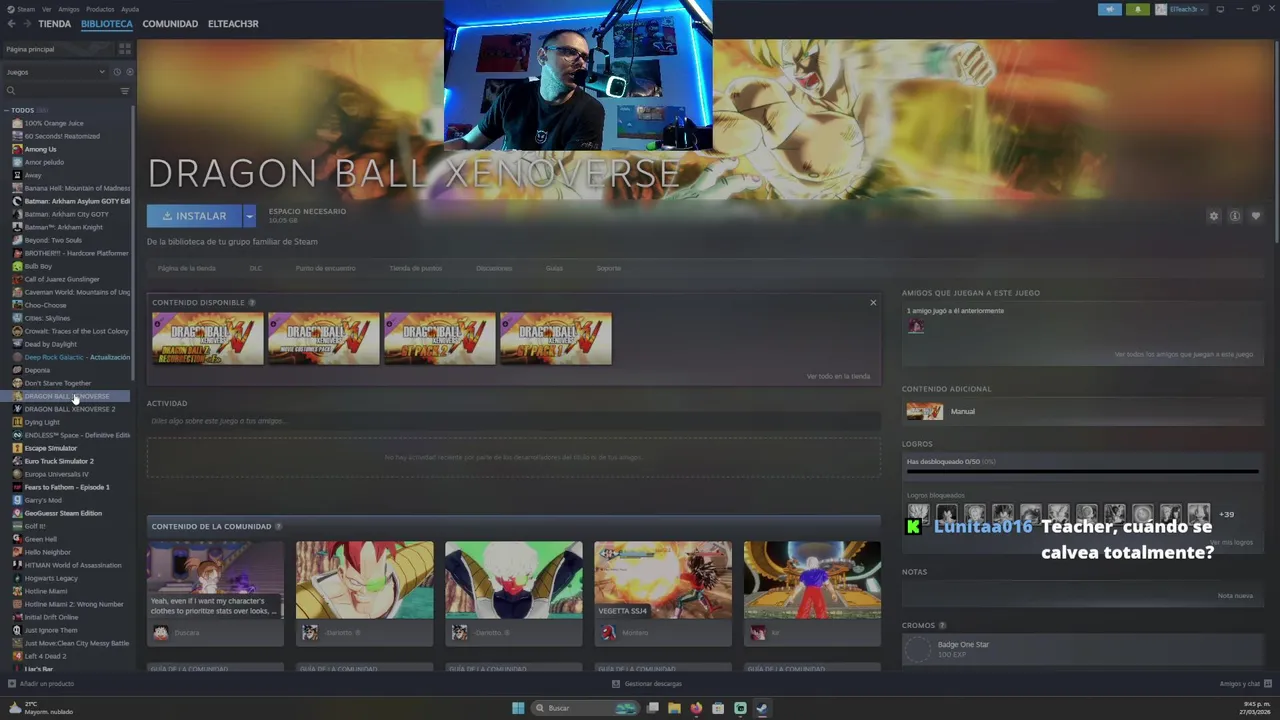The image size is (1280, 720).
Task: Open the recent activity clock filter
Action: pos(117,72)
